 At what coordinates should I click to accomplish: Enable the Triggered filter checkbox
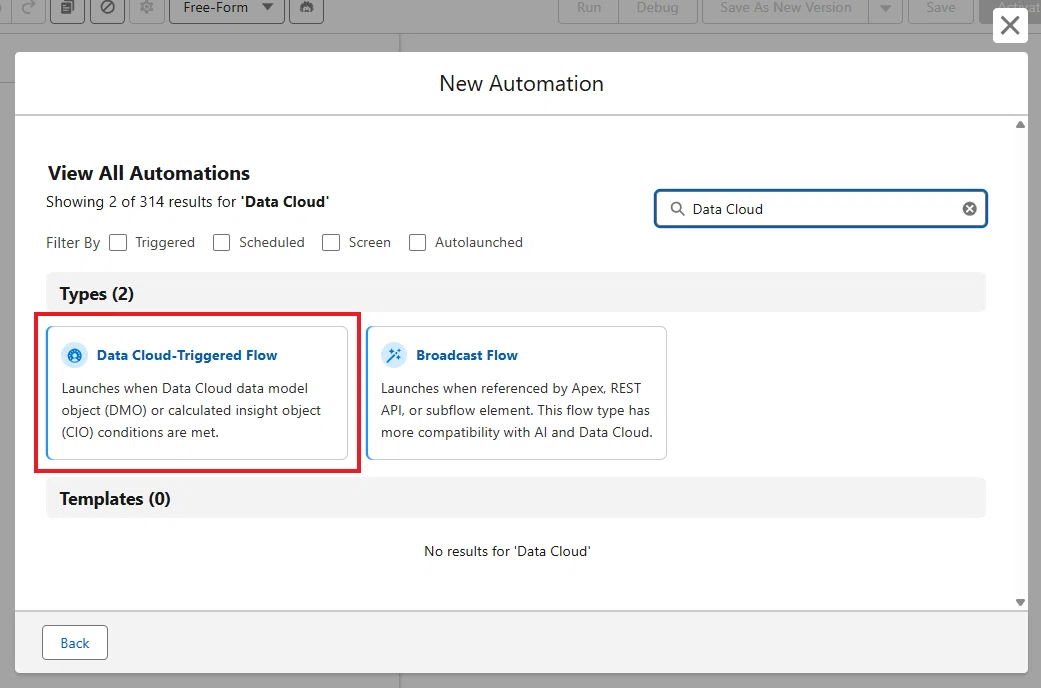point(118,242)
